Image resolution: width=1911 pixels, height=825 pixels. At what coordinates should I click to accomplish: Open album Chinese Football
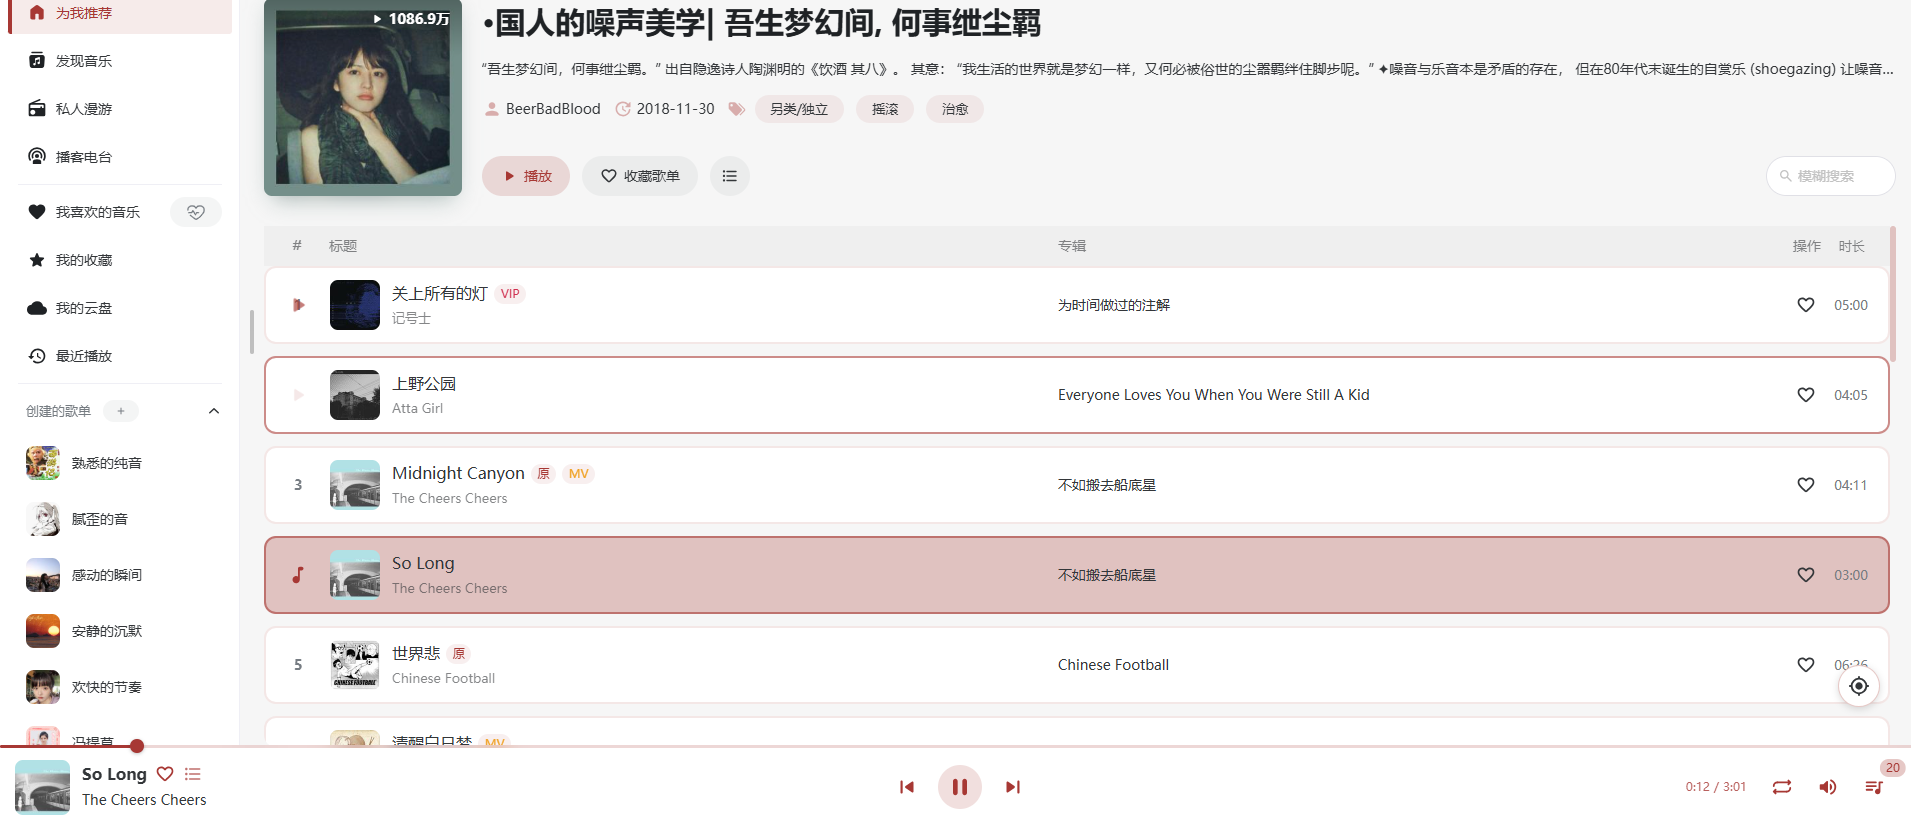[1113, 665]
